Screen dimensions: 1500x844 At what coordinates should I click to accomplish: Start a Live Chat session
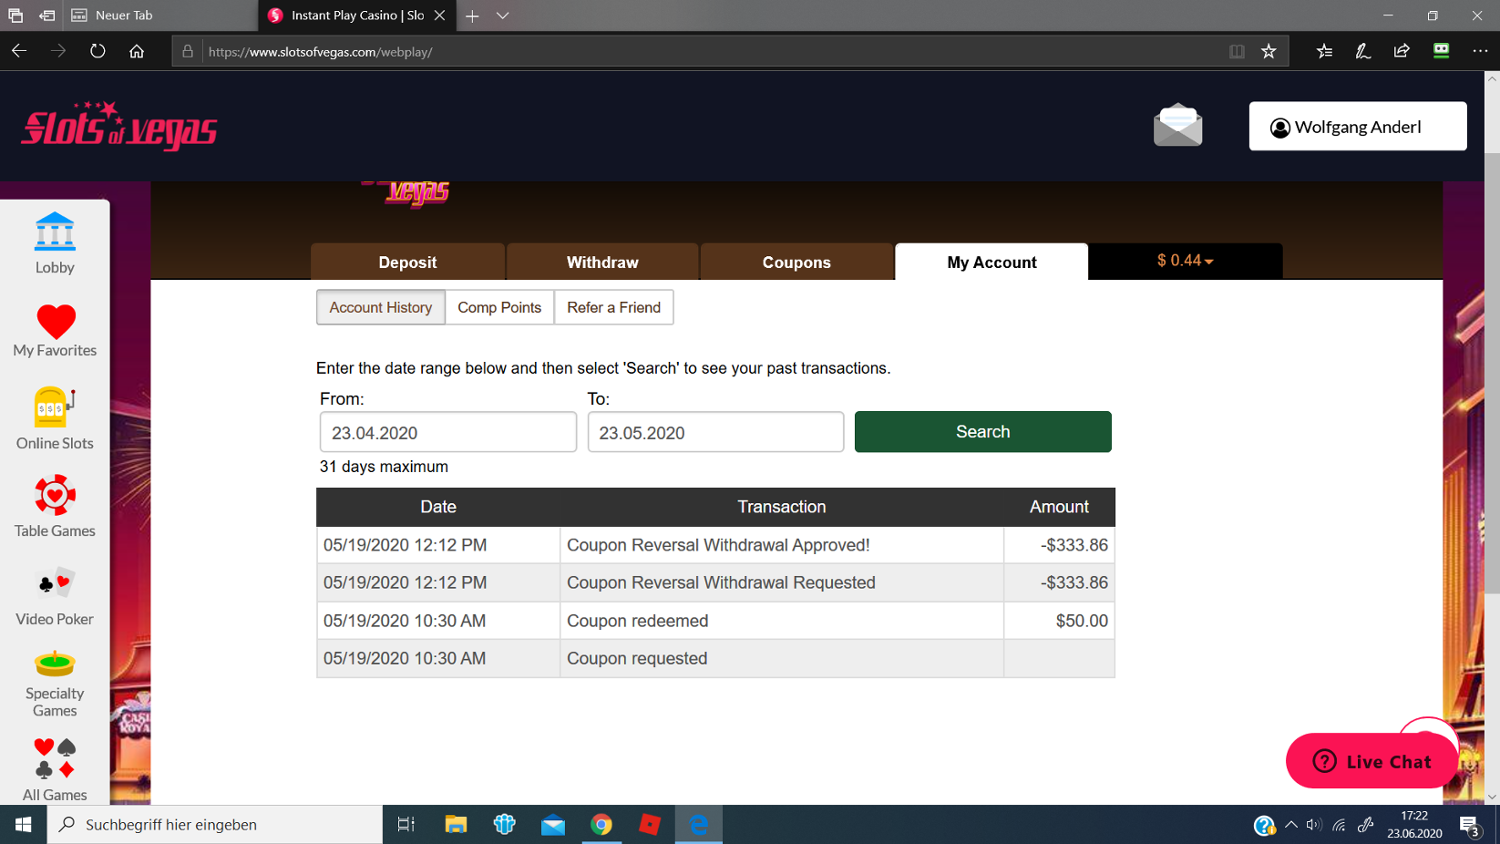(x=1371, y=761)
